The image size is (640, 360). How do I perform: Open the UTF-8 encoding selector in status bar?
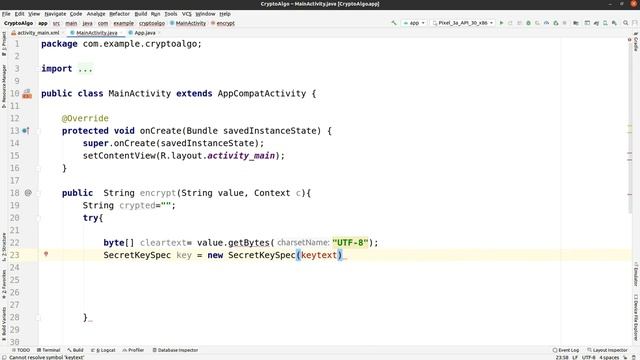(x=589, y=357)
